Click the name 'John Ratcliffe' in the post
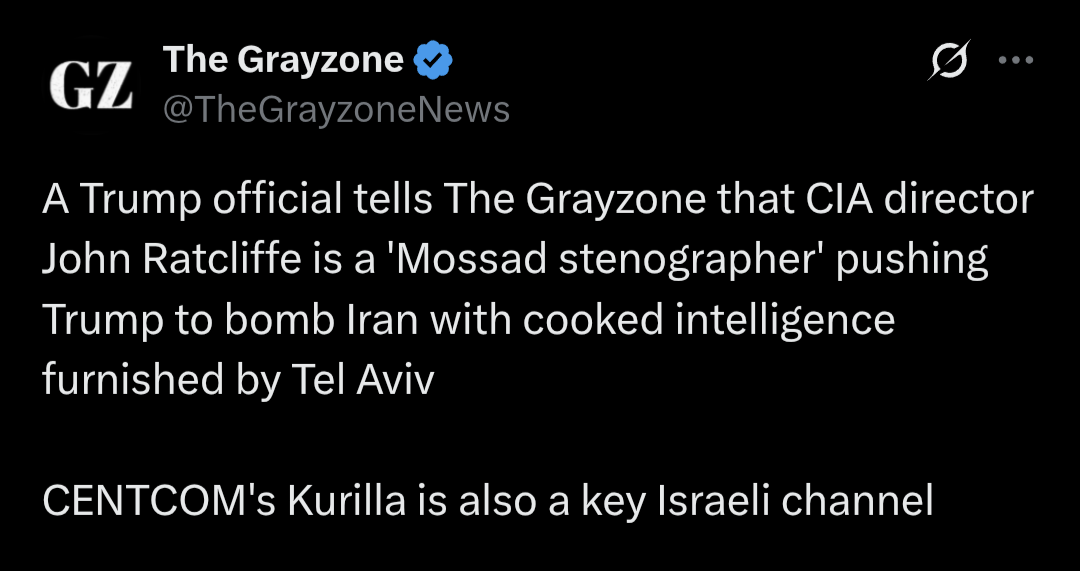 172,260
